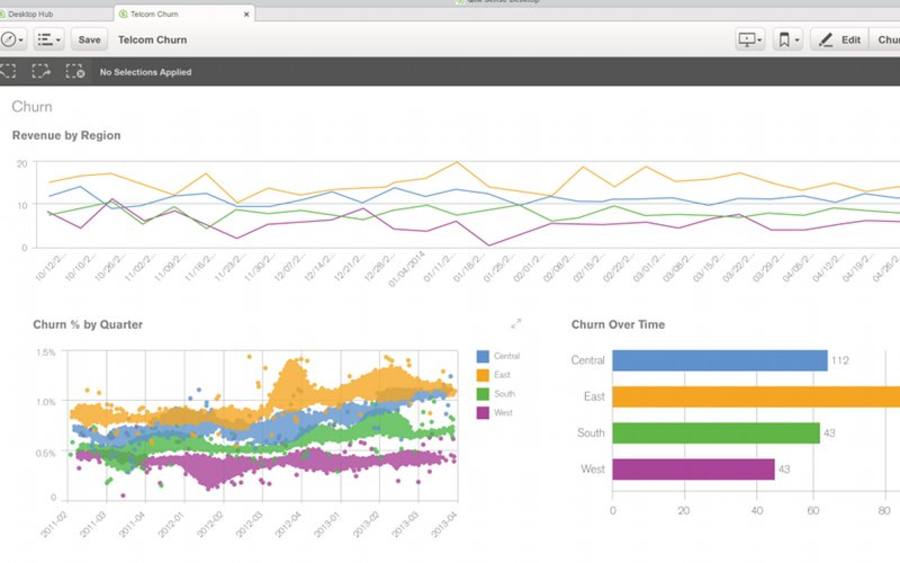Click the 60 tick on Churn Over Time axis
The image size is (900, 563).
pos(813,510)
